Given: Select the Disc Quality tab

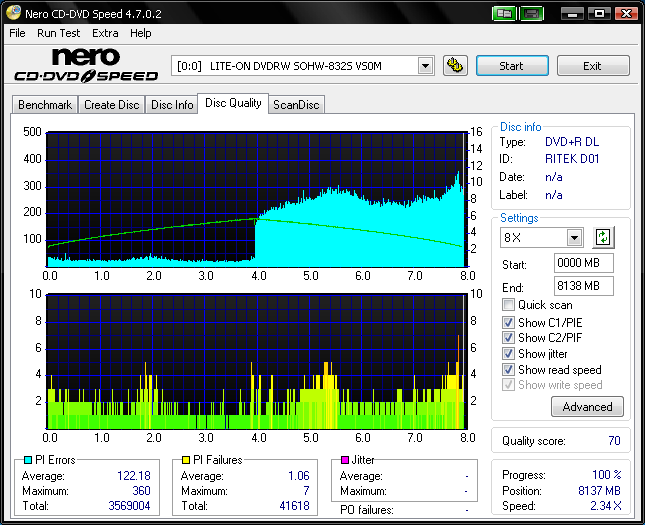Looking at the screenshot, I should coord(233,103).
